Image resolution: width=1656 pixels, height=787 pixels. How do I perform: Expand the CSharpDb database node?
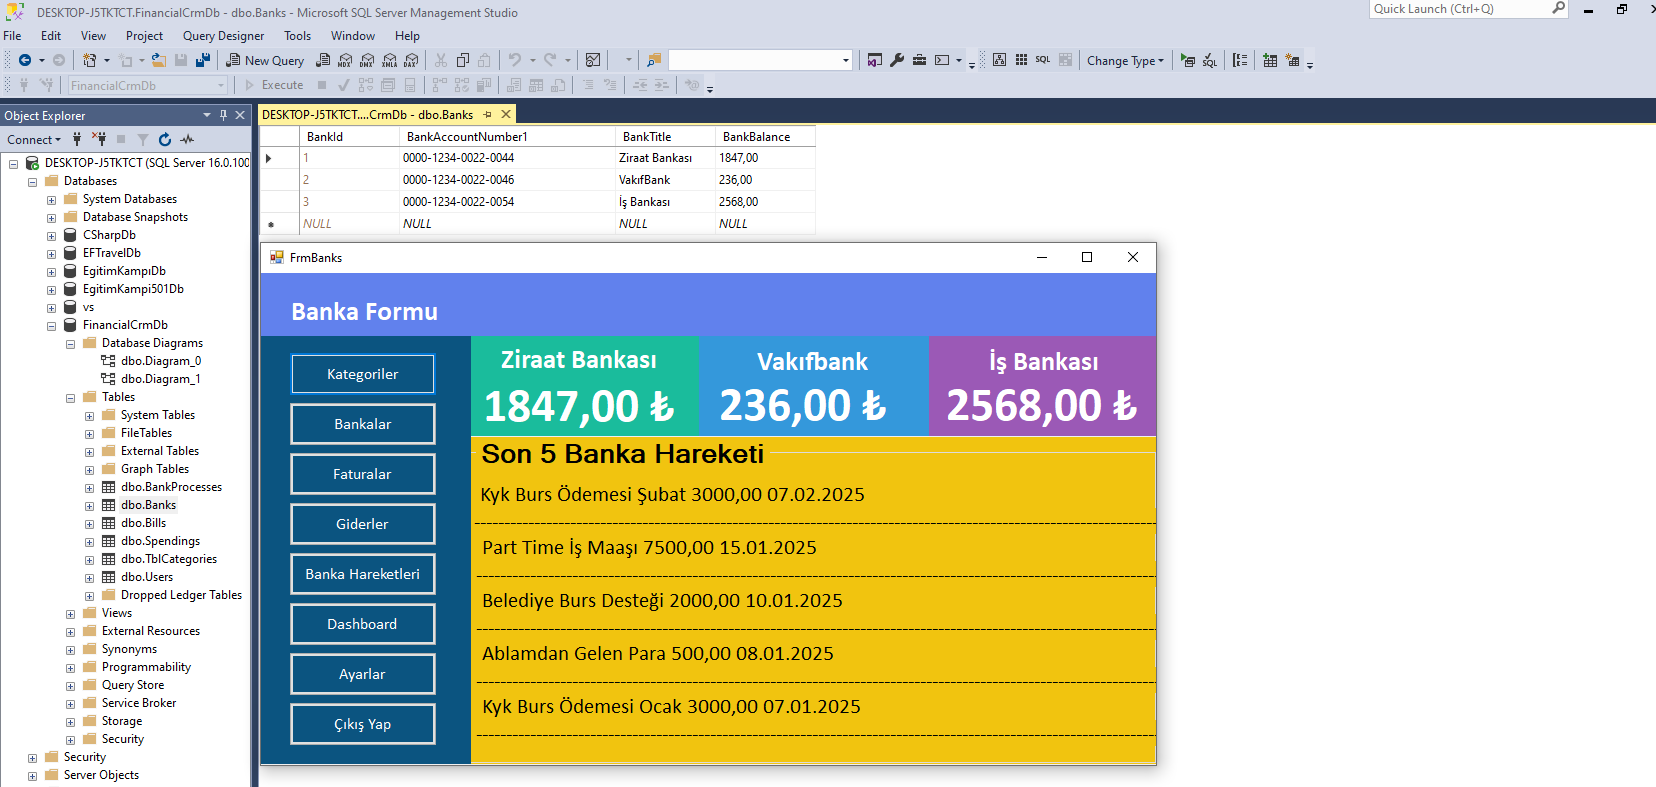[51, 236]
